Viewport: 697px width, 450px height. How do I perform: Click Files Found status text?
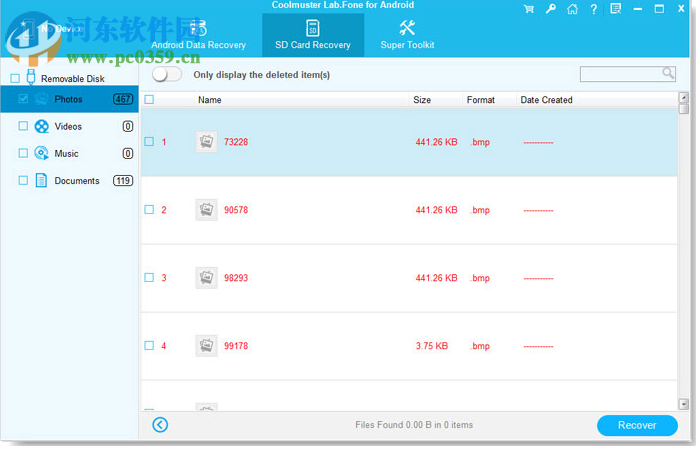click(x=414, y=425)
